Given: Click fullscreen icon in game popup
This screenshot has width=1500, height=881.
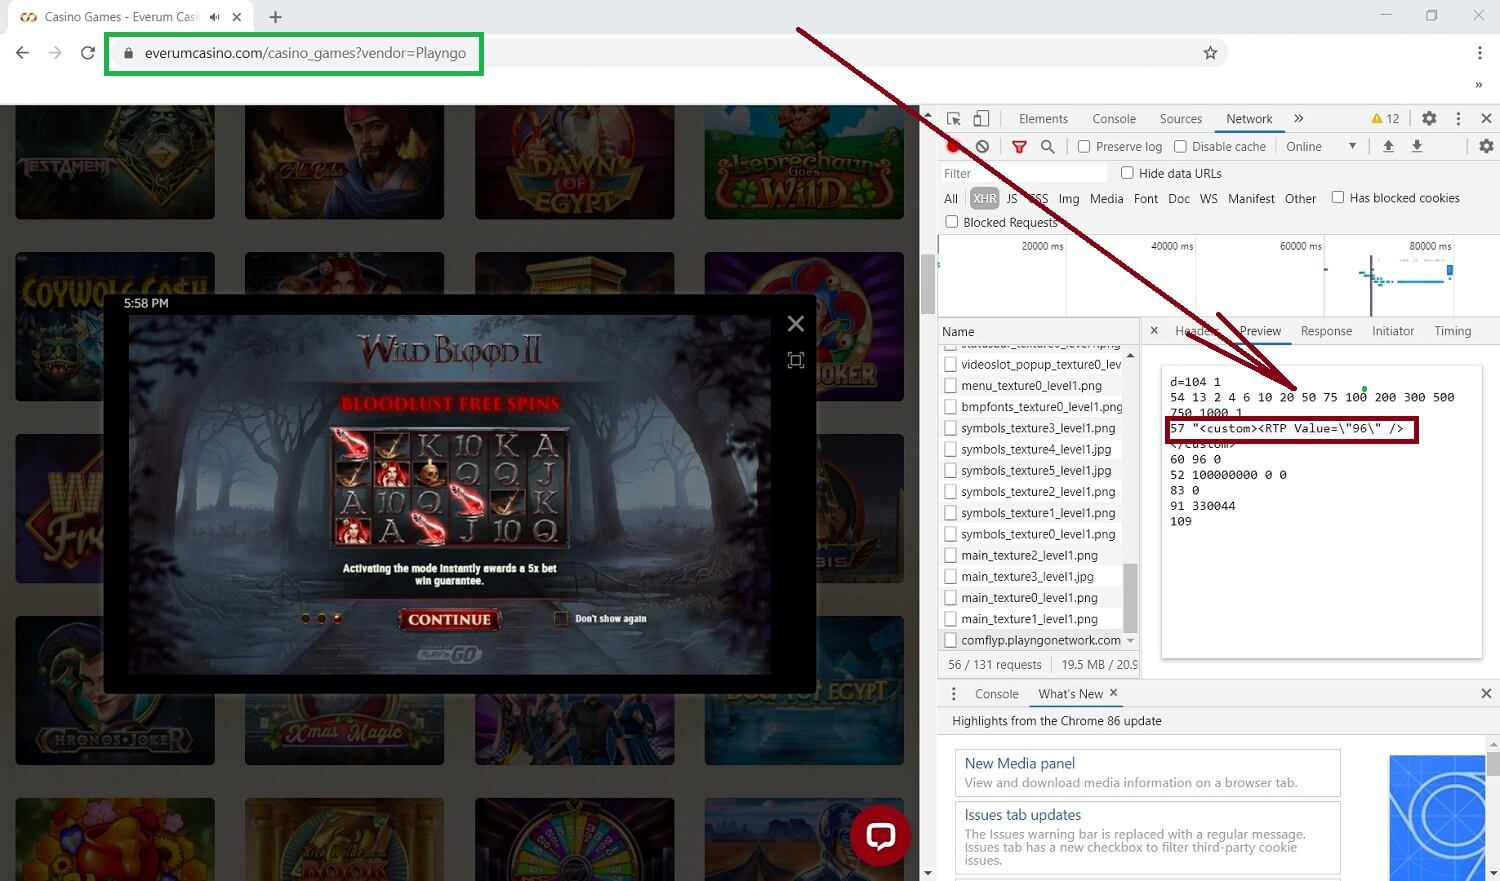Looking at the screenshot, I should point(796,360).
